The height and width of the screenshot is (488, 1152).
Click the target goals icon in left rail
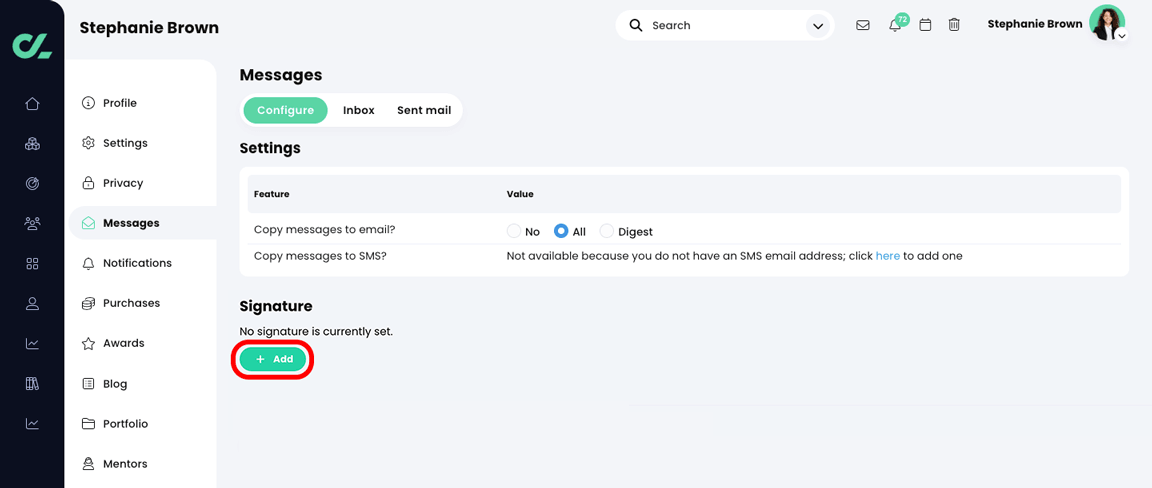32,184
